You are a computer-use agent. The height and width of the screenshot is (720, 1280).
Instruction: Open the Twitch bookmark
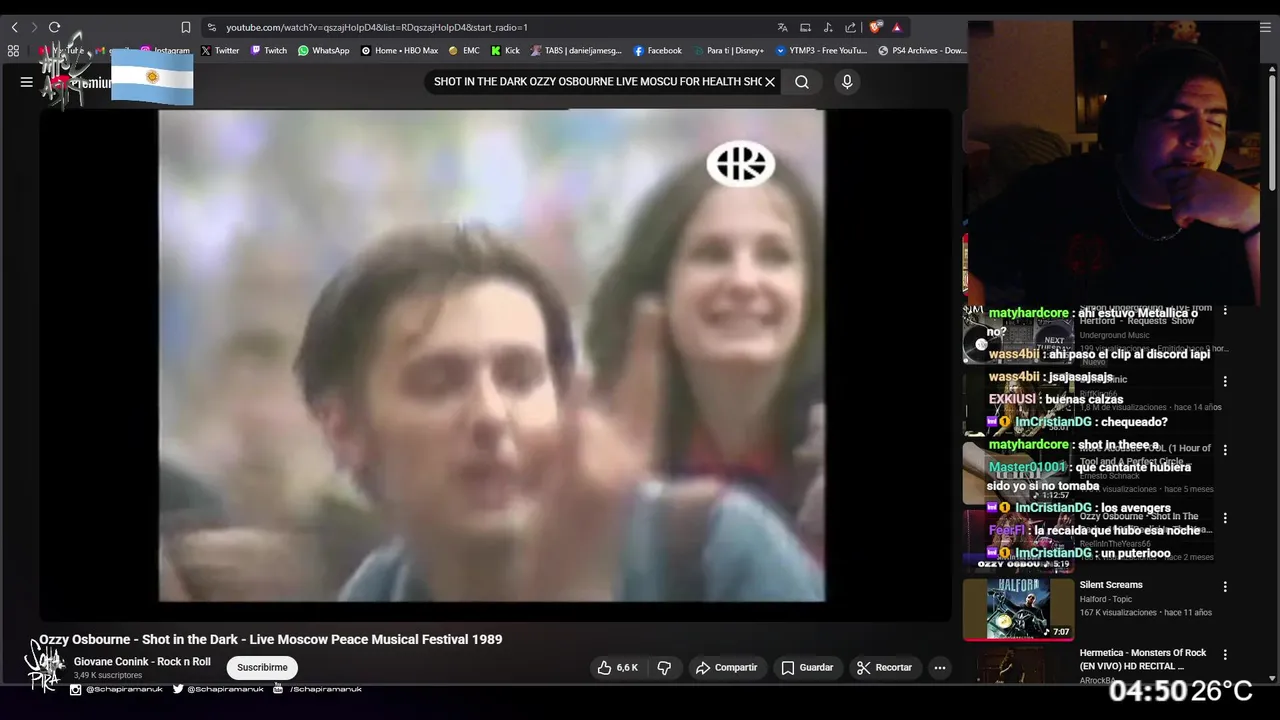click(x=268, y=50)
